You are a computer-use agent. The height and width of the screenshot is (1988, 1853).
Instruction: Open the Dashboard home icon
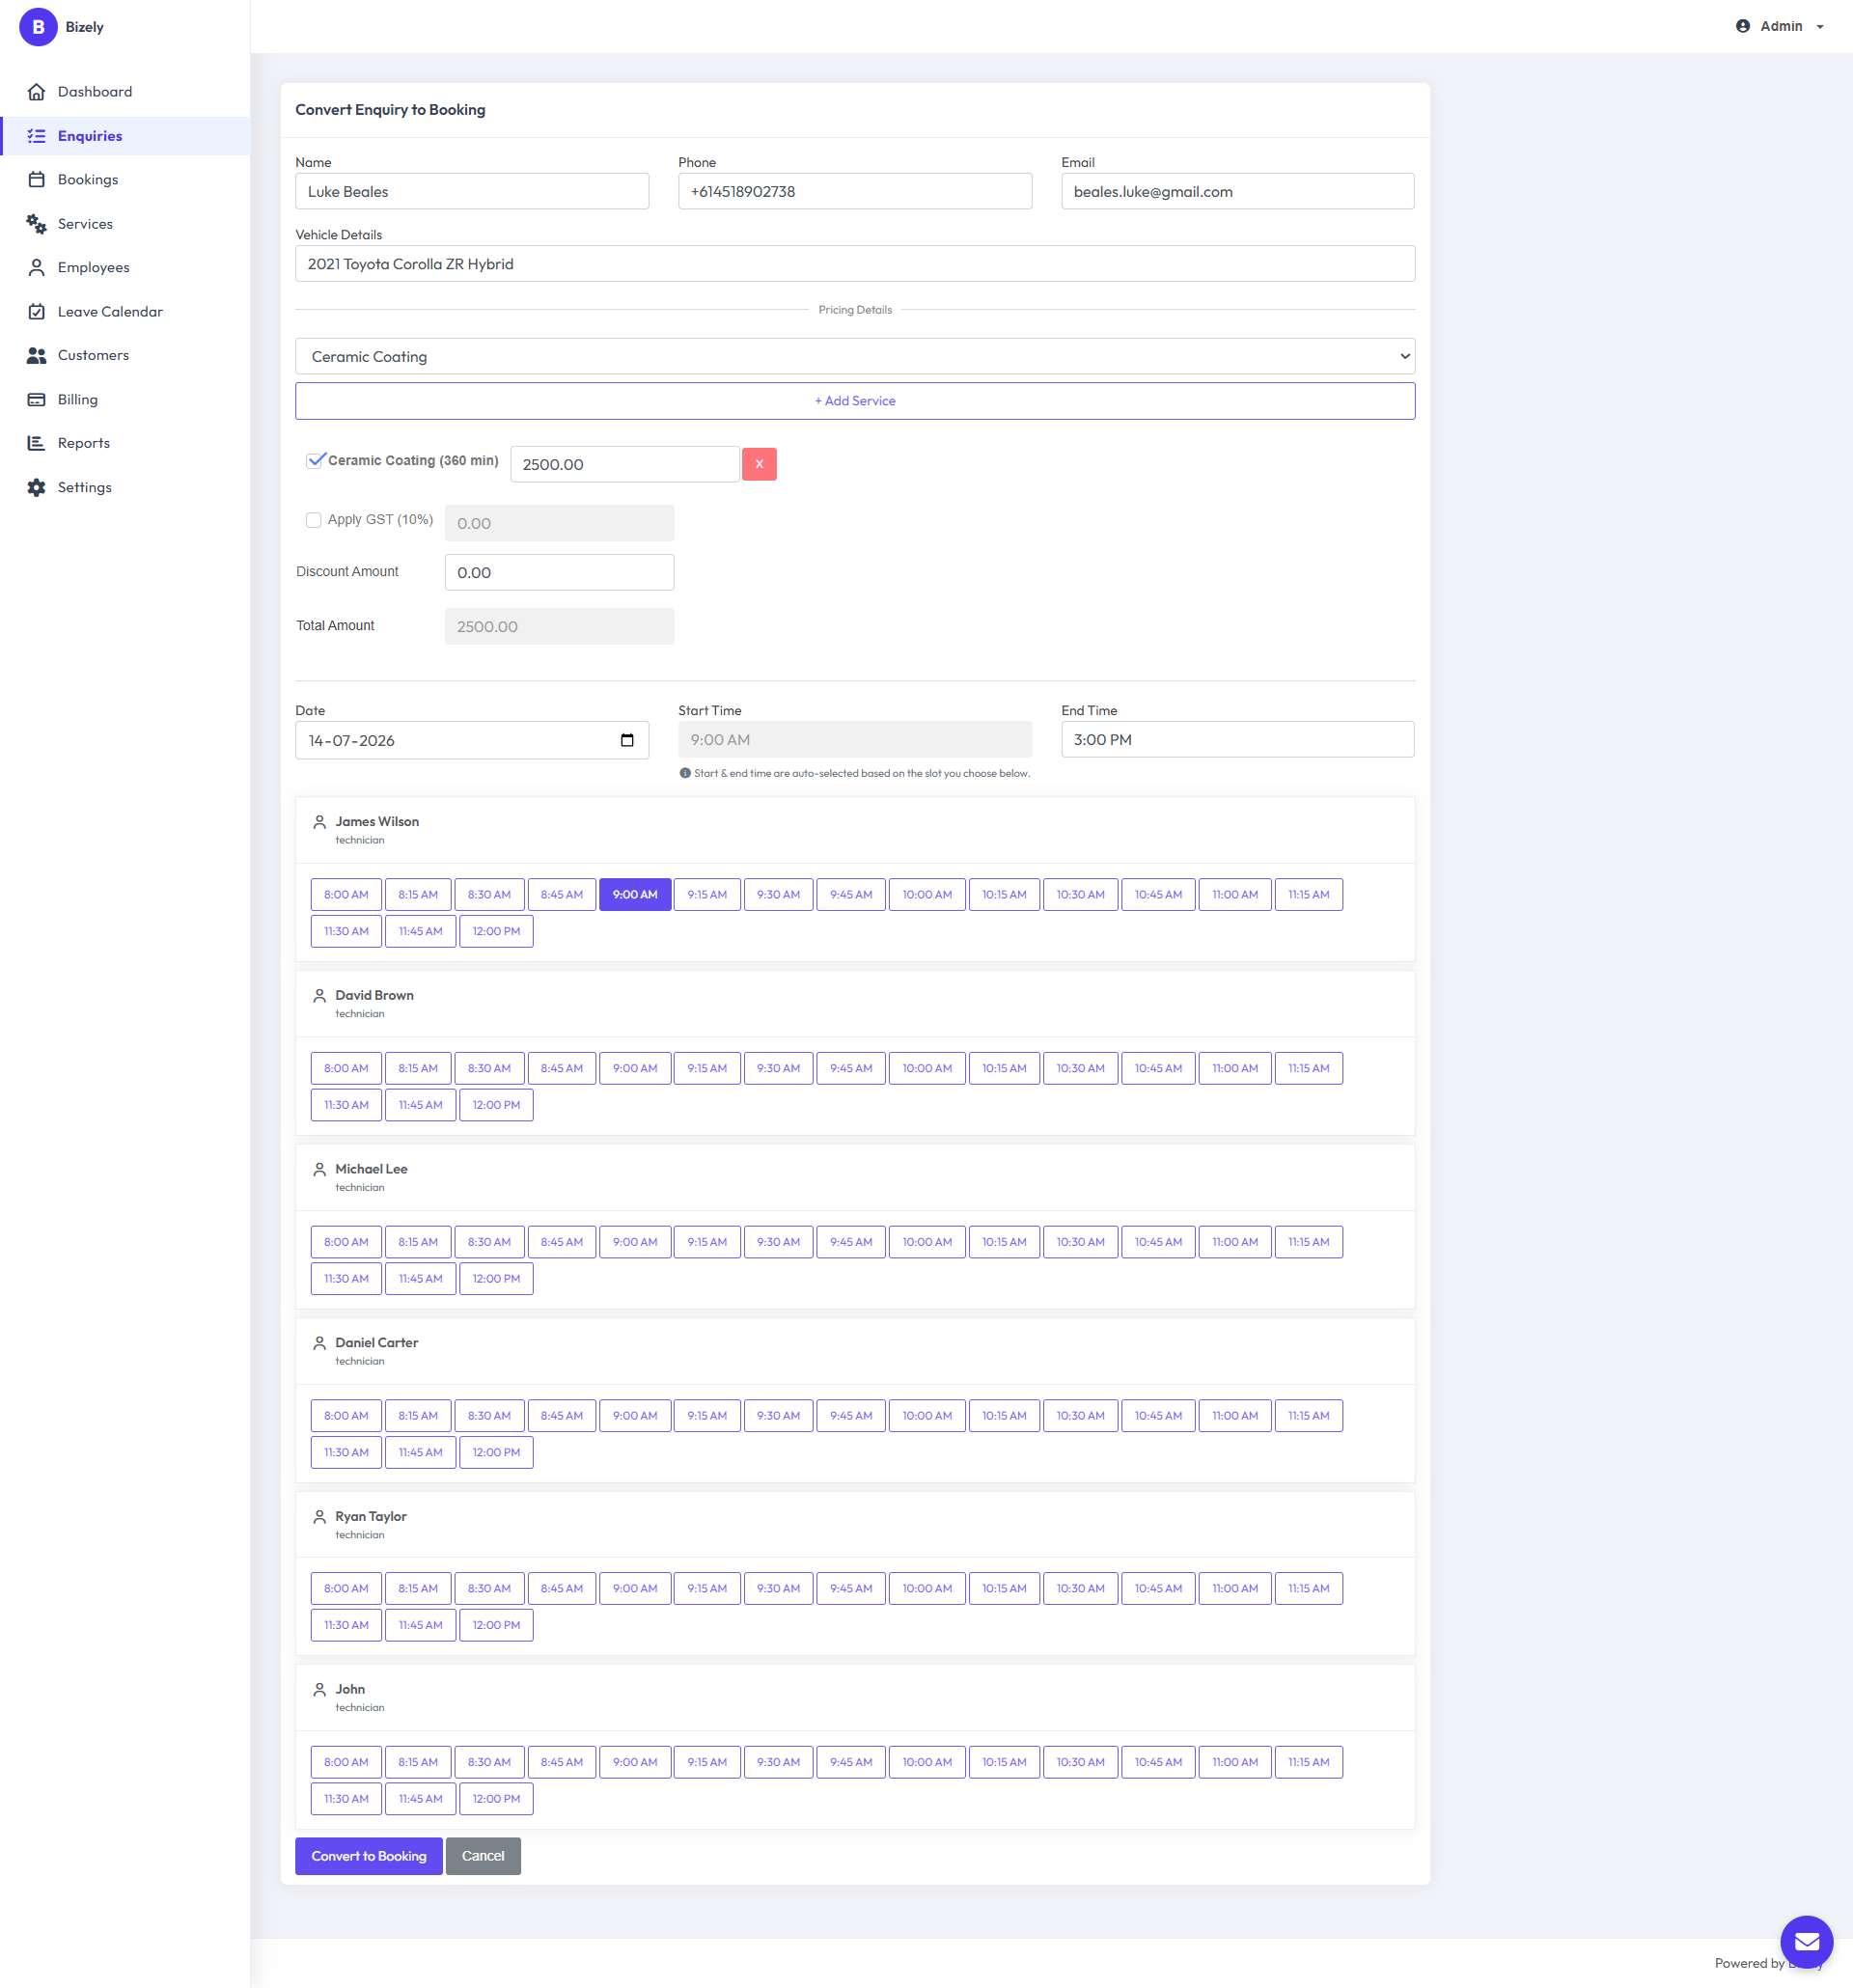tap(37, 92)
